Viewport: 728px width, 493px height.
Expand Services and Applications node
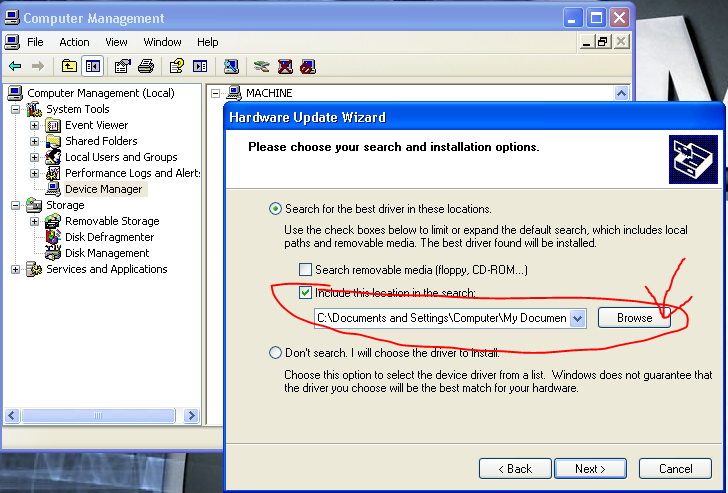16,269
